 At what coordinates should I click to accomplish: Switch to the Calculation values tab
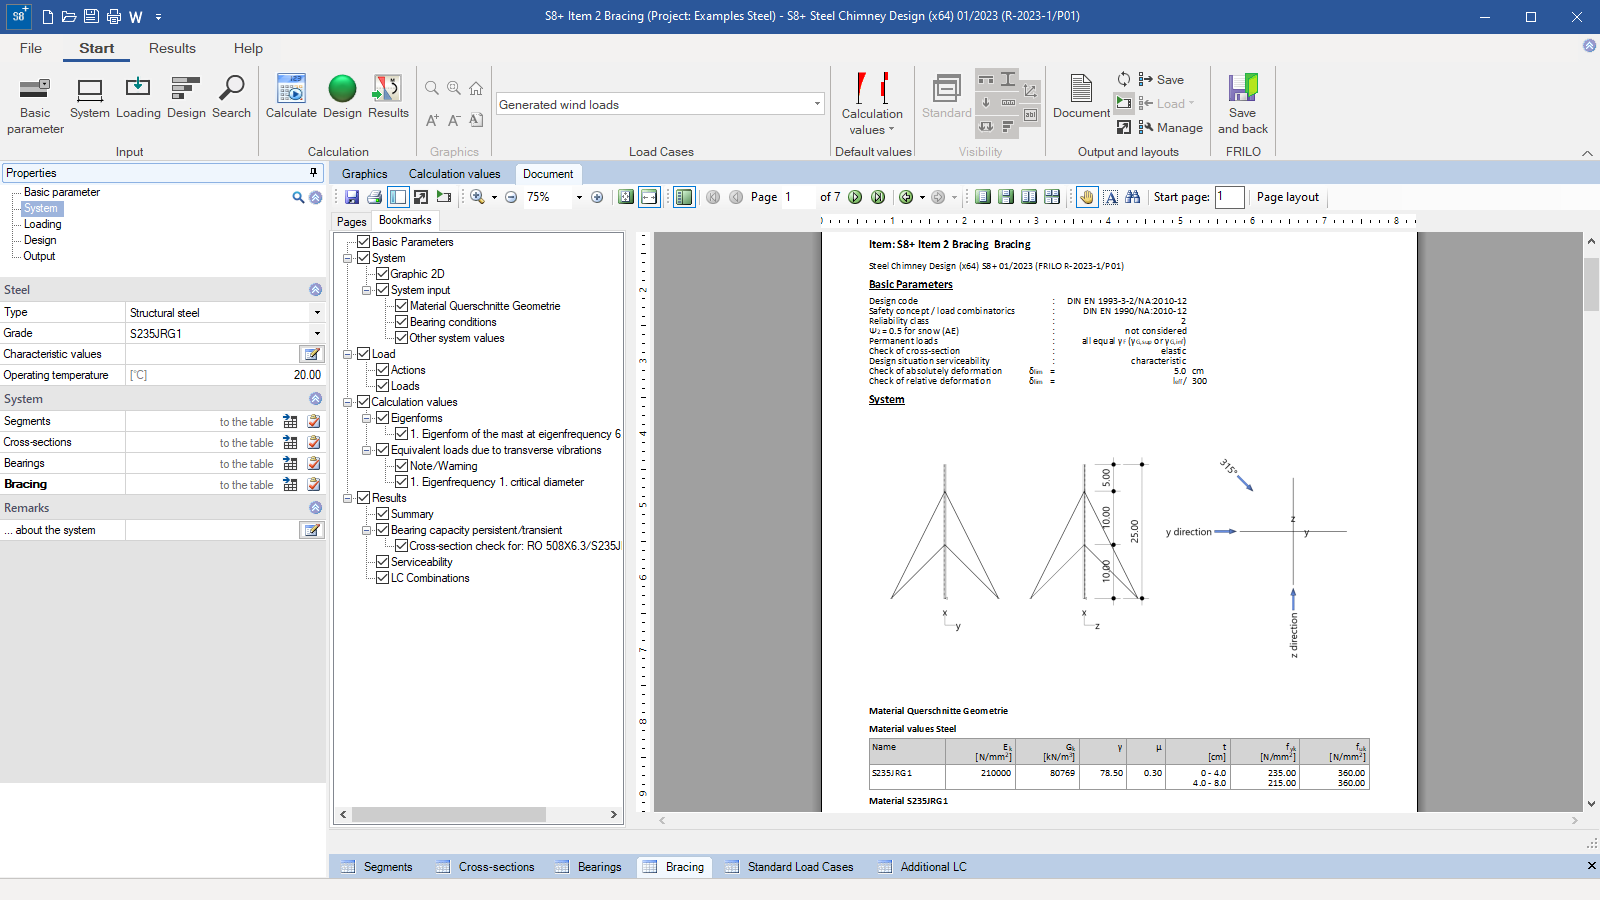(454, 174)
